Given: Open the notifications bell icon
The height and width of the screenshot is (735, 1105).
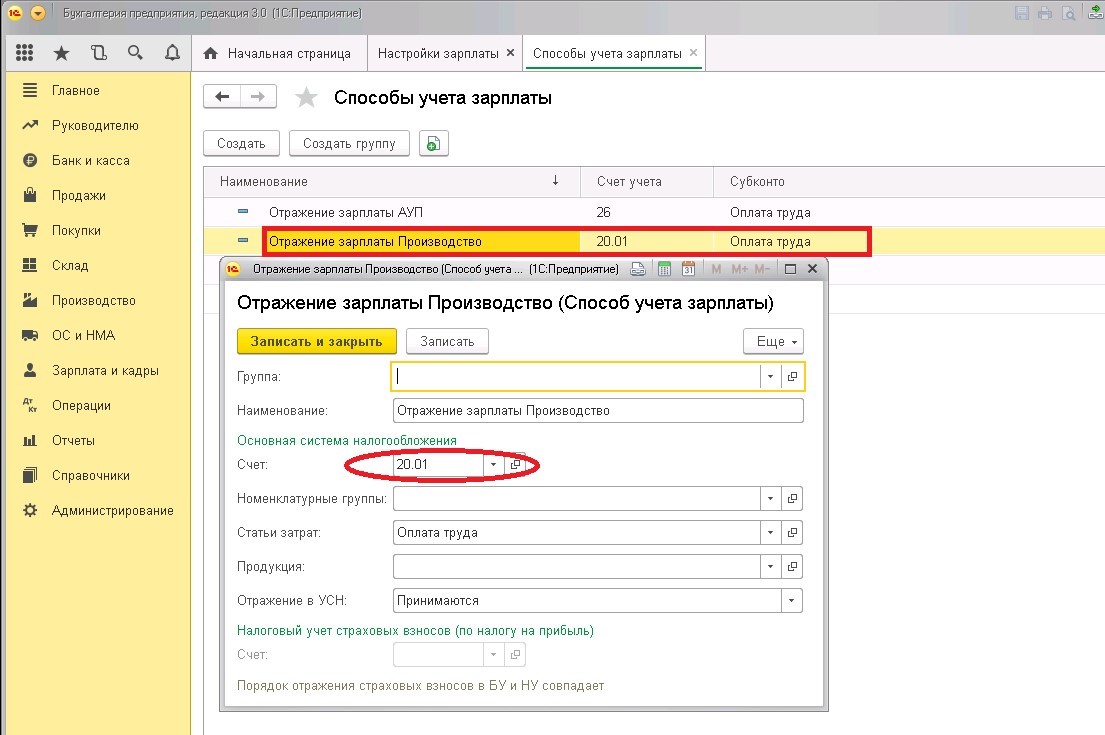Looking at the screenshot, I should (172, 53).
